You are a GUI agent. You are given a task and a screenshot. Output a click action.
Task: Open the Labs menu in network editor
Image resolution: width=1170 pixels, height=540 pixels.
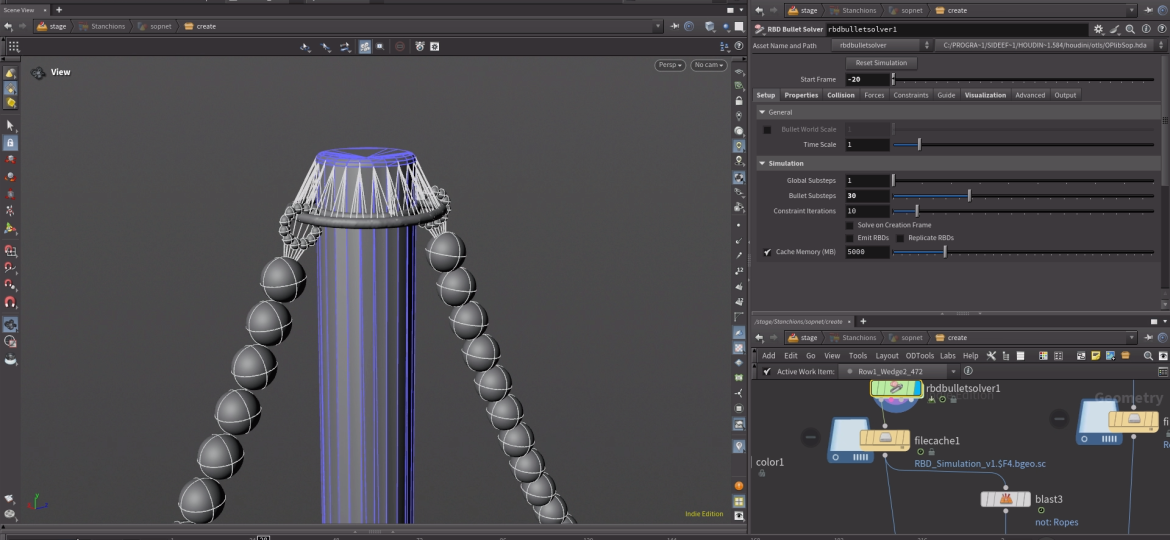(947, 355)
